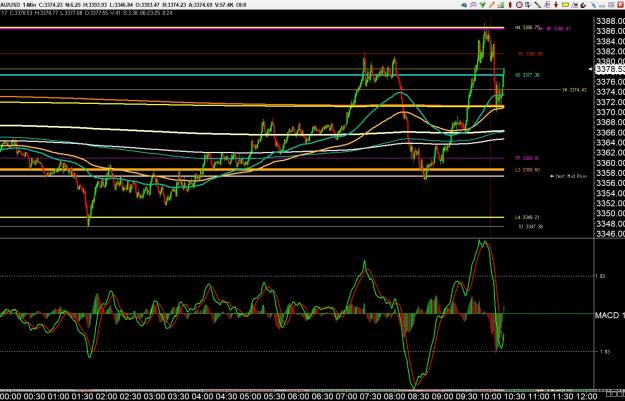Viewport: 625px width, 401px height.
Task: Click the 3376.00 price axis label
Action: (x=610, y=82)
